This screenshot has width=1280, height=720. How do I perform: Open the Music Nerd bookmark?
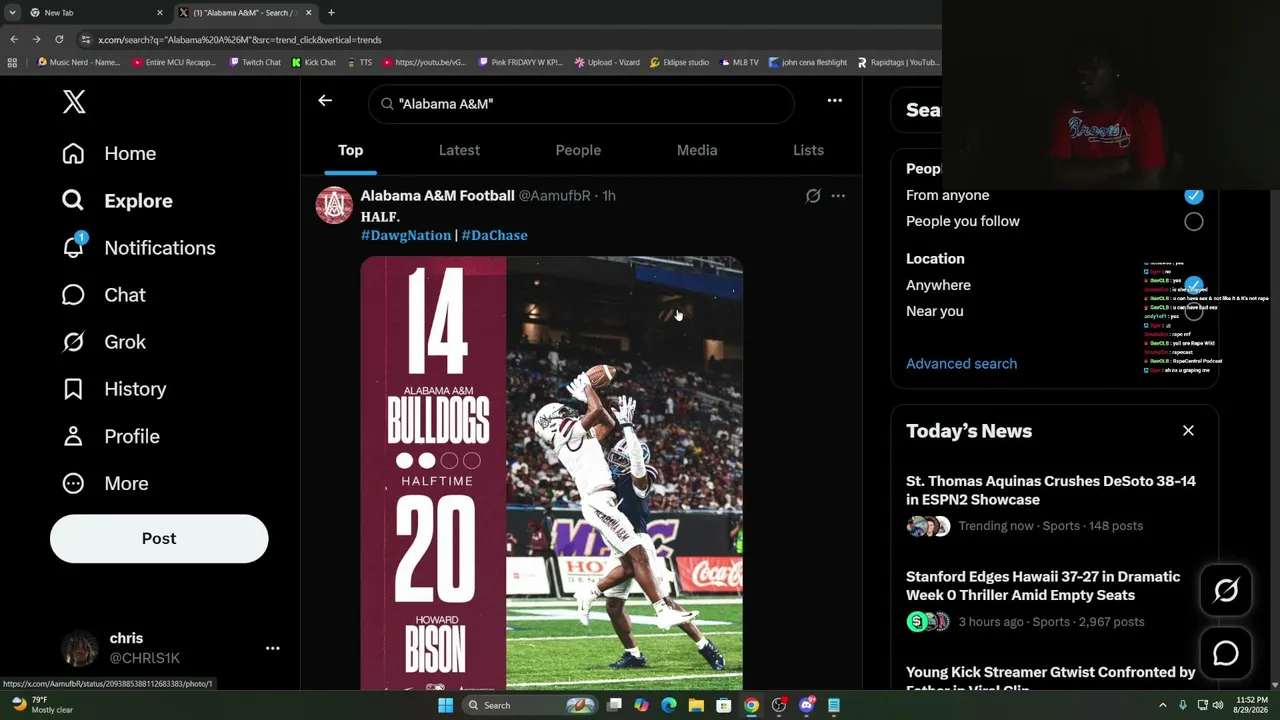(x=78, y=62)
